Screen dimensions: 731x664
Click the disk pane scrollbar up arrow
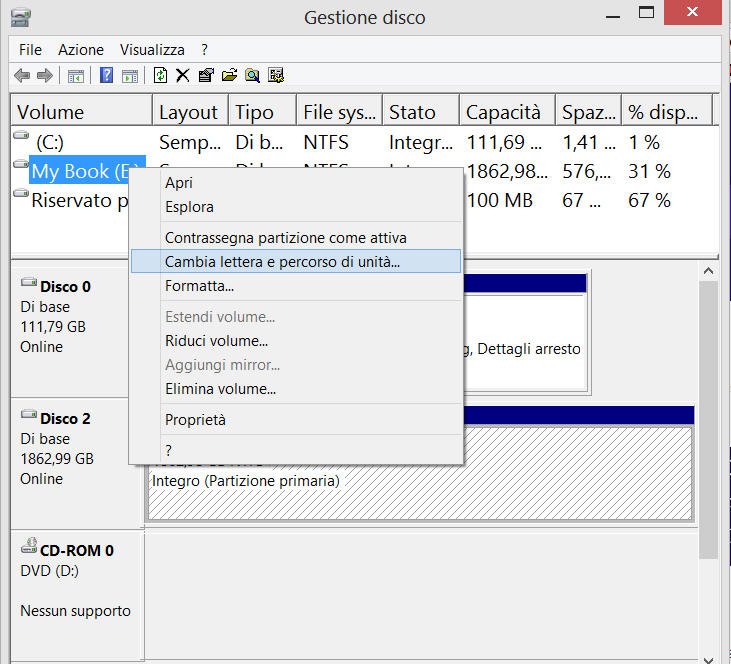click(709, 271)
